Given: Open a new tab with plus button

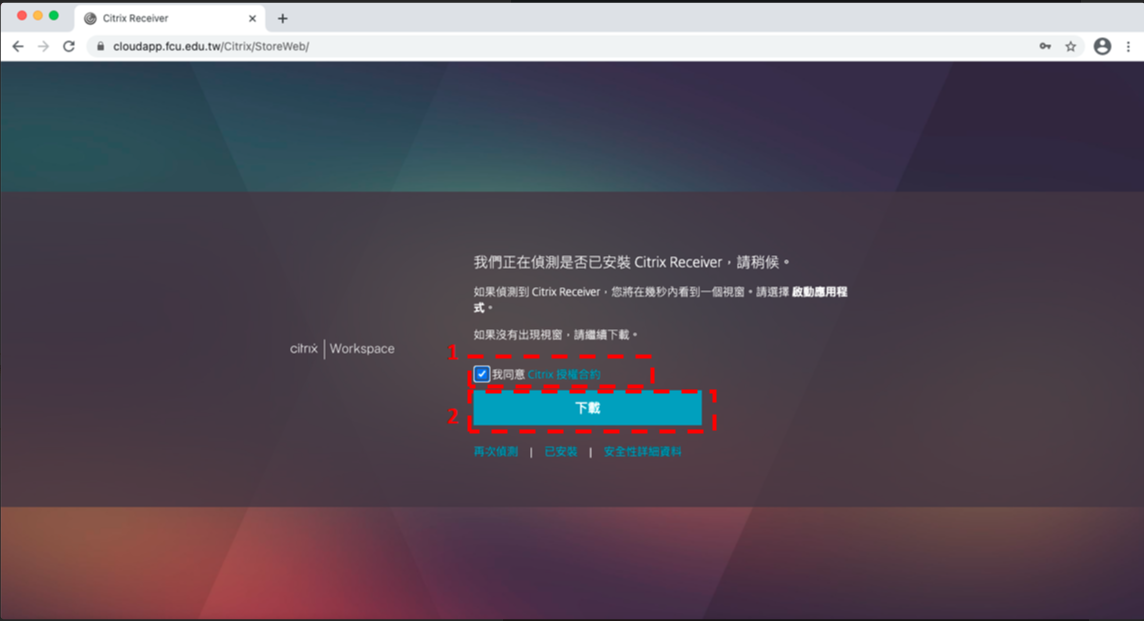Looking at the screenshot, I should tap(282, 18).
